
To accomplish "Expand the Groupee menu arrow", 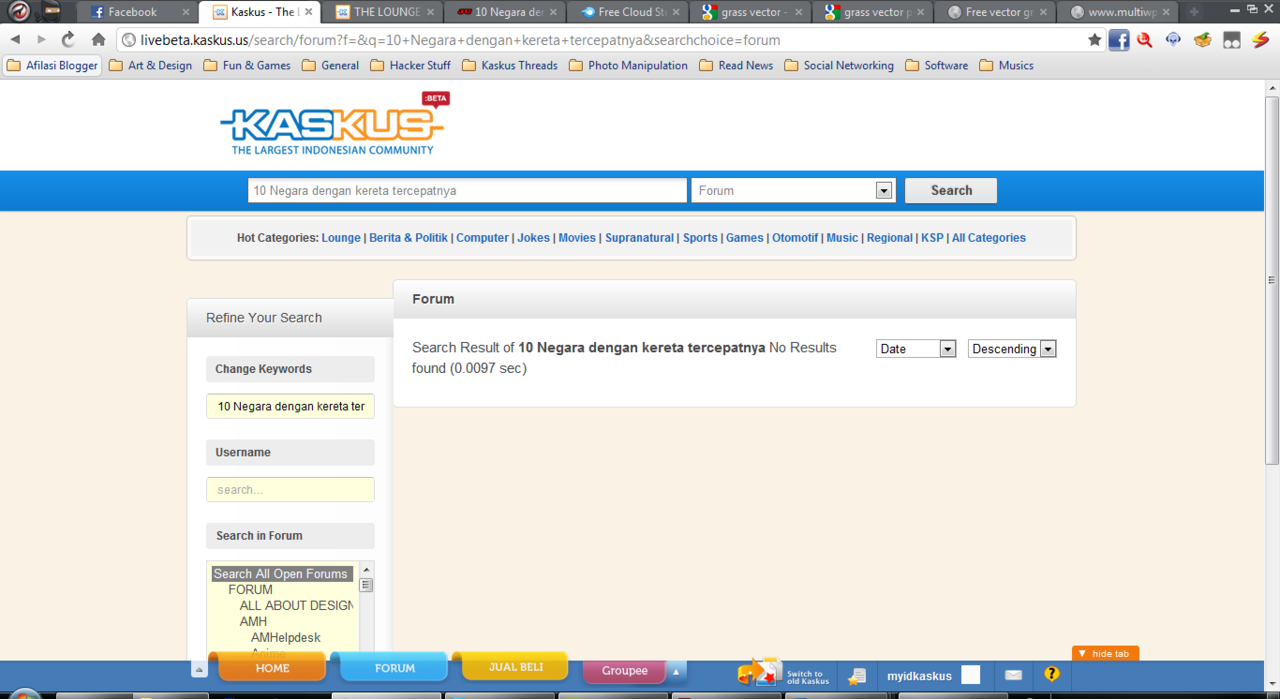I will pyautogui.click(x=676, y=671).
